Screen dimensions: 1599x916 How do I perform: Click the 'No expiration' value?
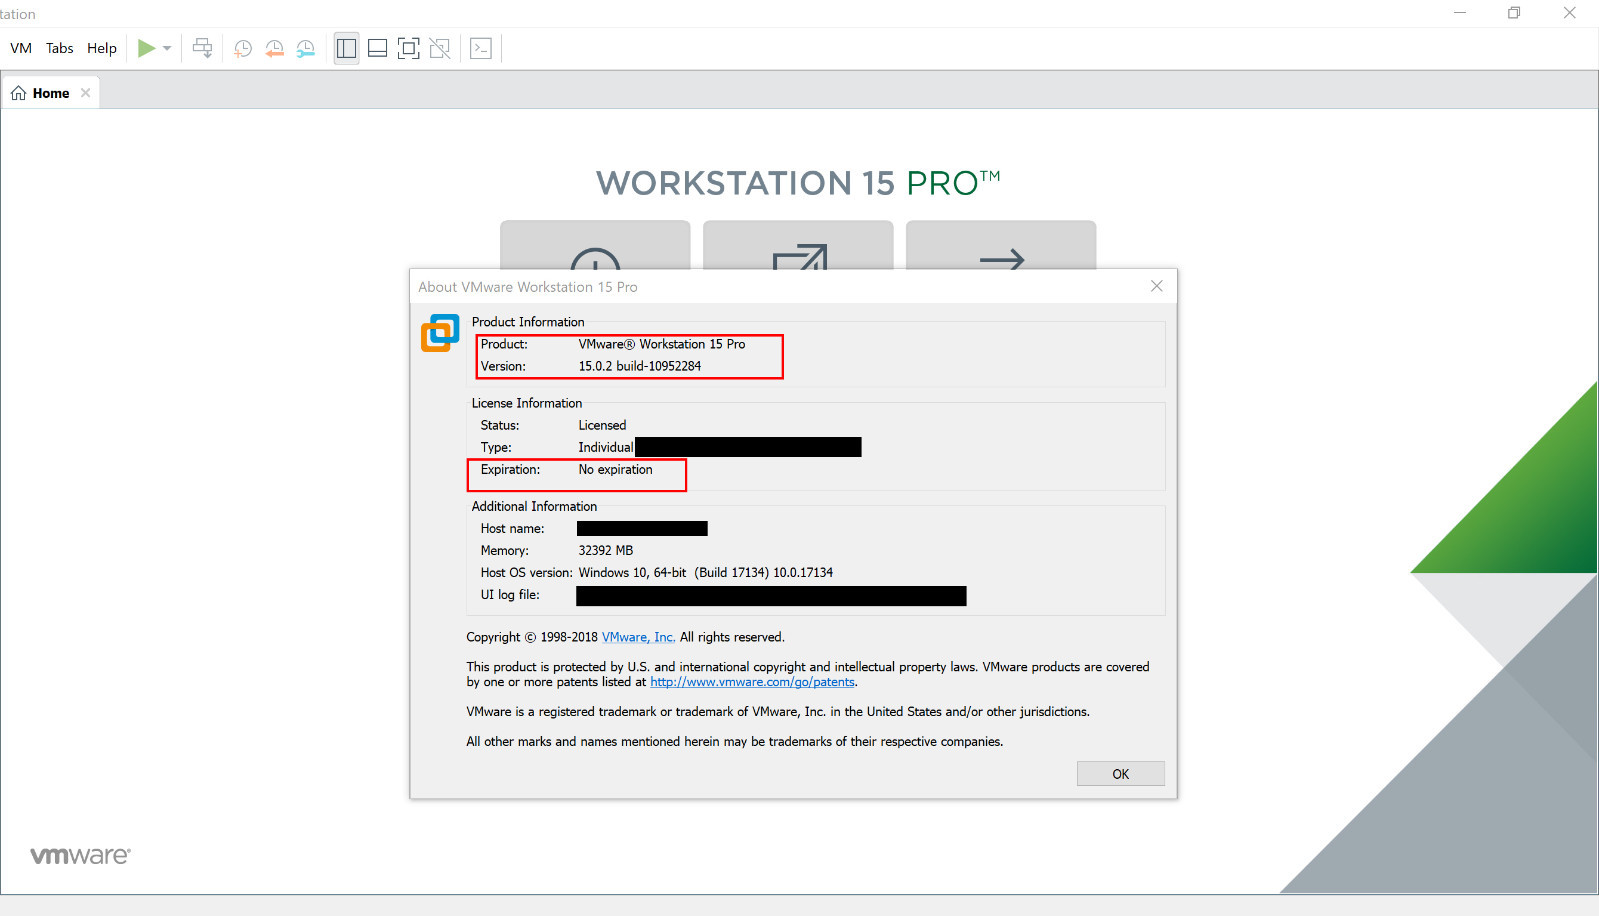click(615, 469)
